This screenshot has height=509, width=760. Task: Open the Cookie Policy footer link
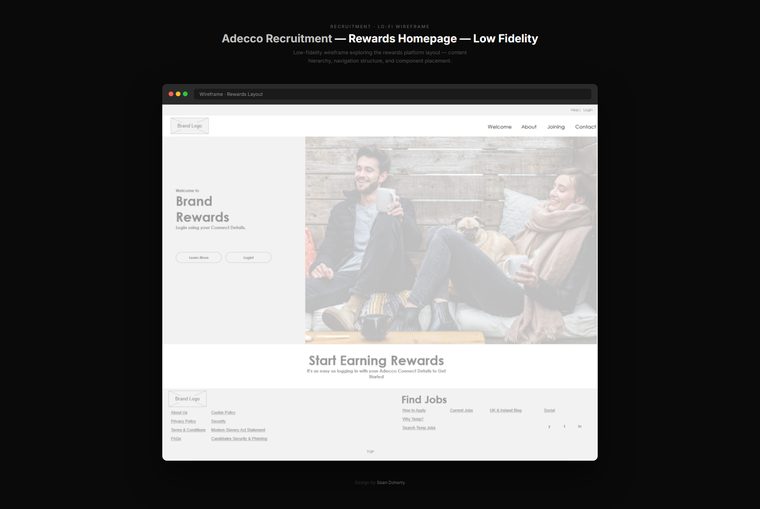(x=223, y=413)
